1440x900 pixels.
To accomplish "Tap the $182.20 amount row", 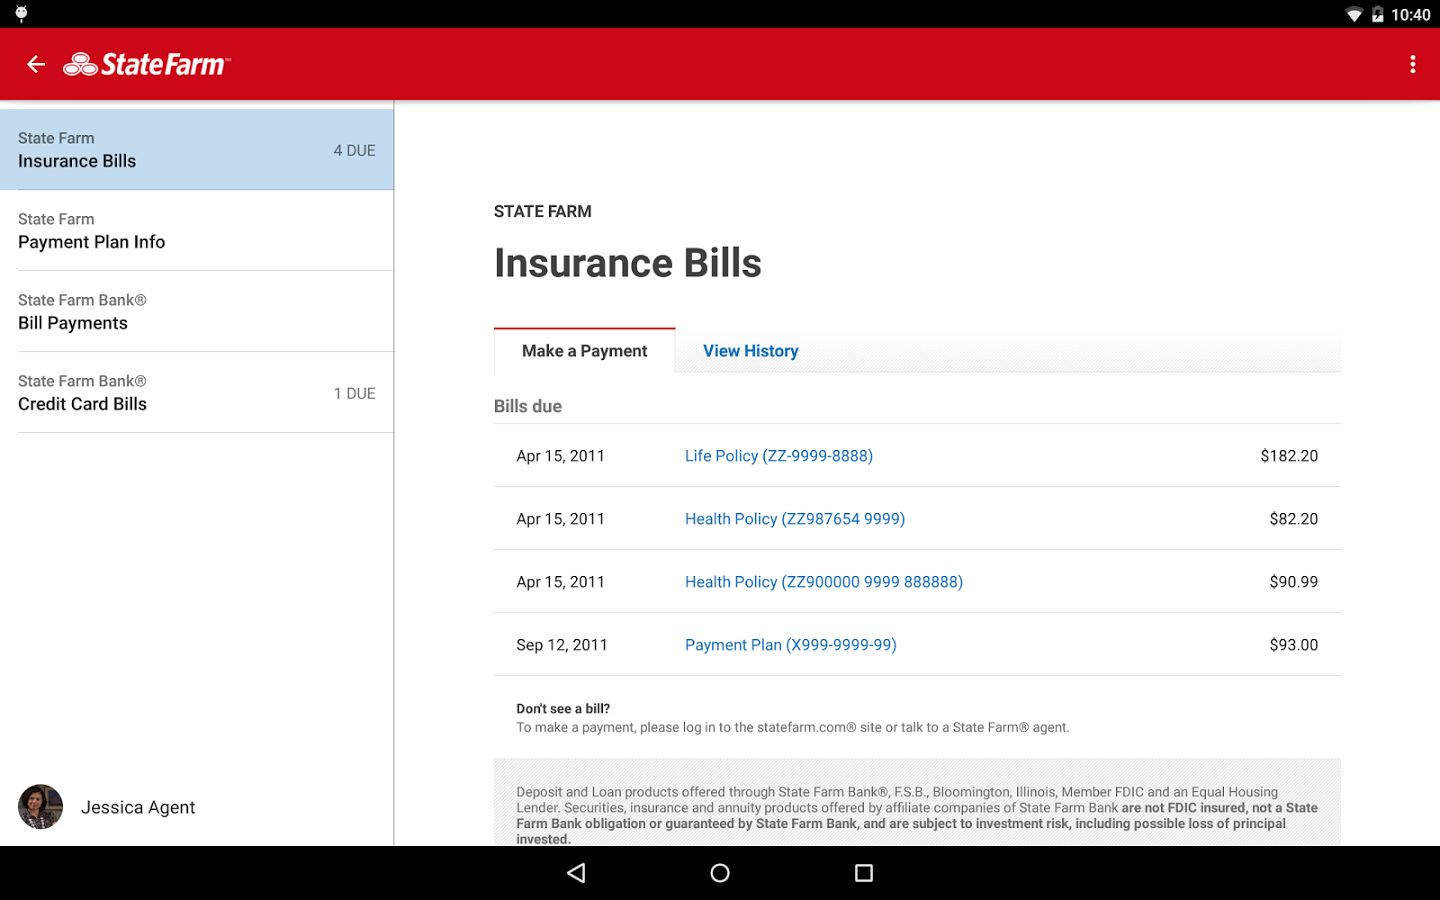I will [x=1289, y=455].
